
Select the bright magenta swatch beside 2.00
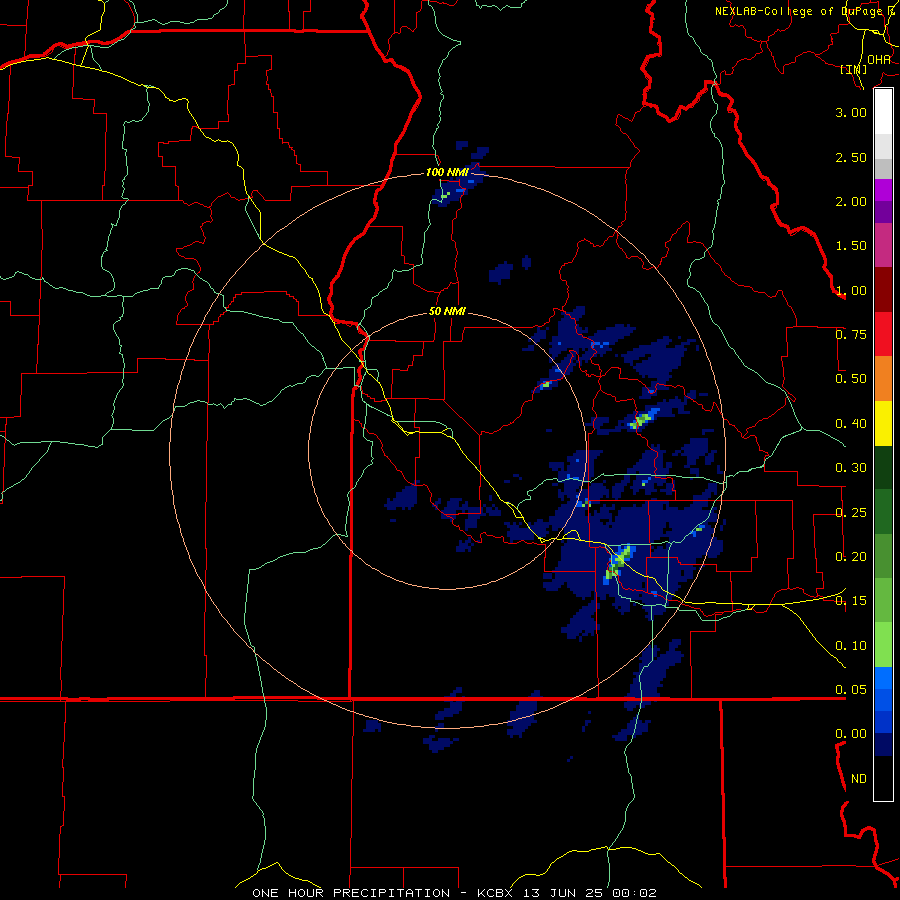(x=883, y=190)
